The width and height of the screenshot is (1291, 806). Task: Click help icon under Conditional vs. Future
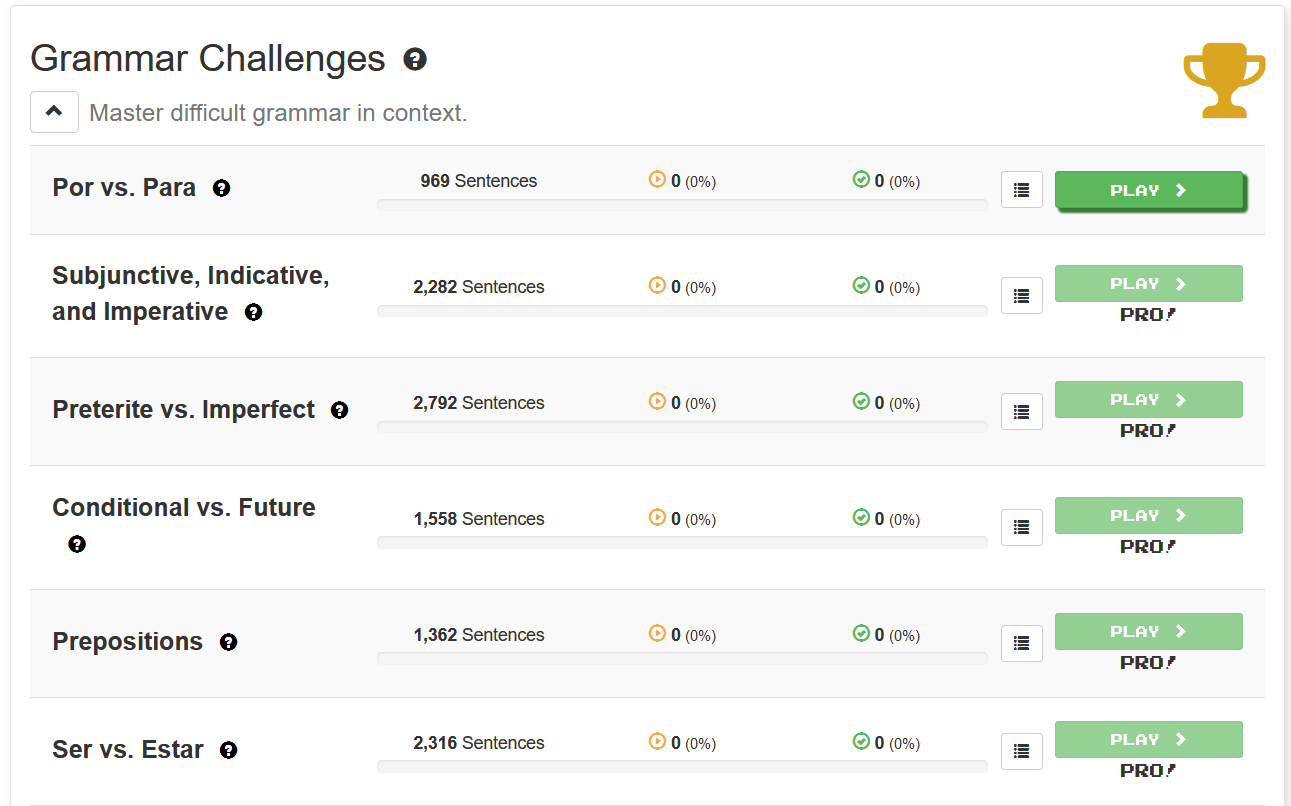pyautogui.click(x=77, y=544)
